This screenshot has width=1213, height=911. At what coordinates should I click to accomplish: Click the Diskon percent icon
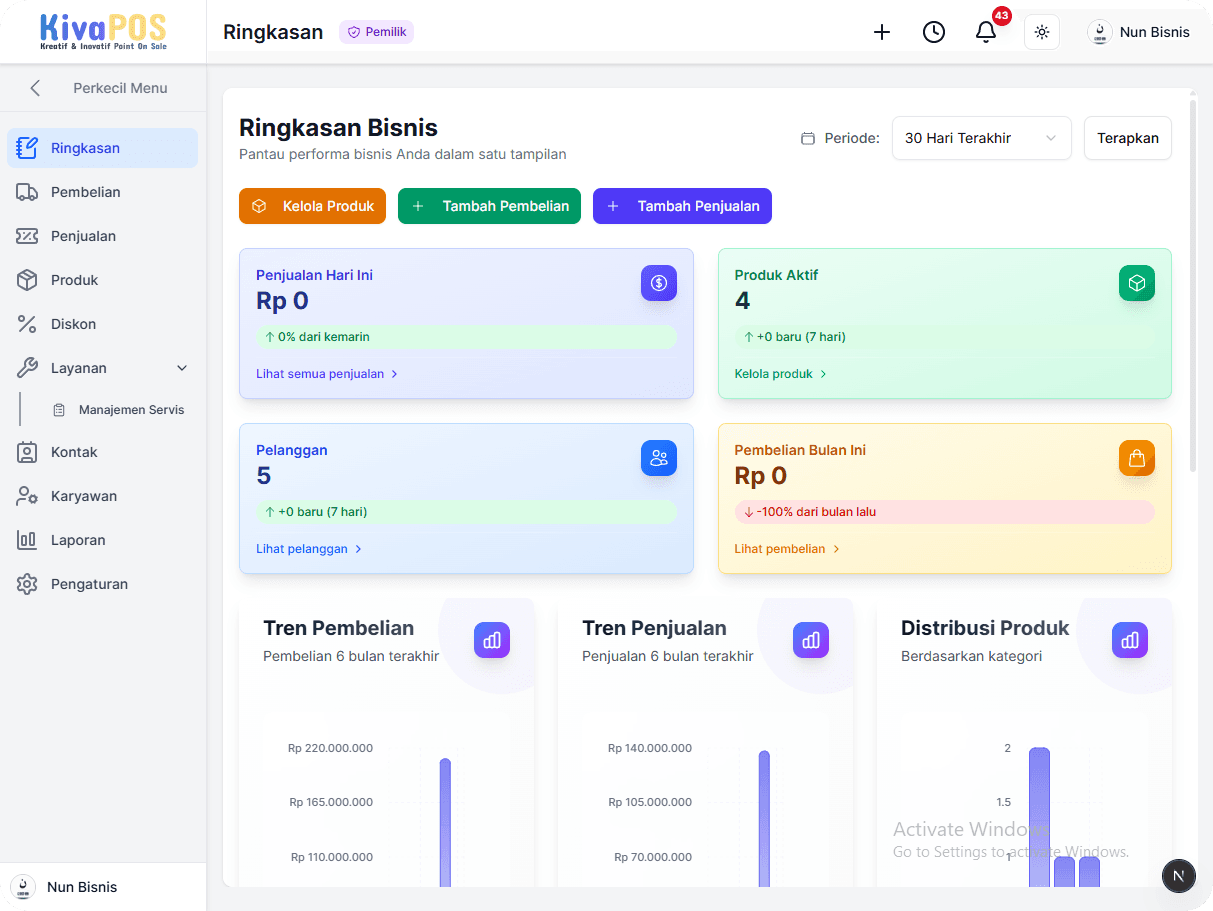pos(34,323)
